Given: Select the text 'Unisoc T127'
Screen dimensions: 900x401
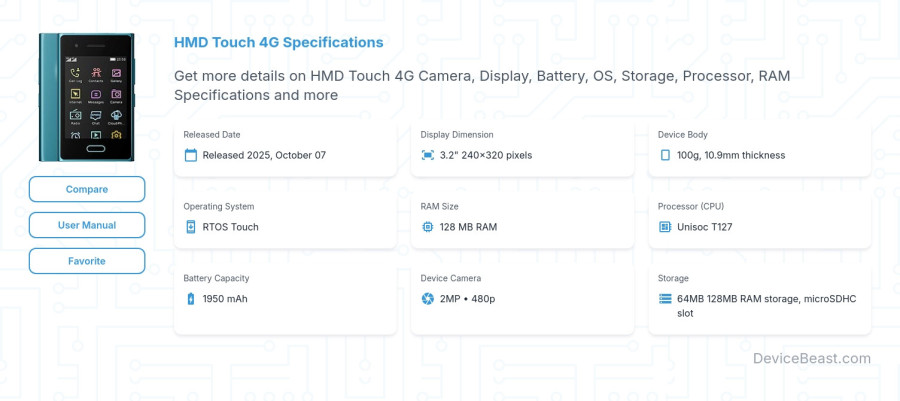Looking at the screenshot, I should 704,227.
